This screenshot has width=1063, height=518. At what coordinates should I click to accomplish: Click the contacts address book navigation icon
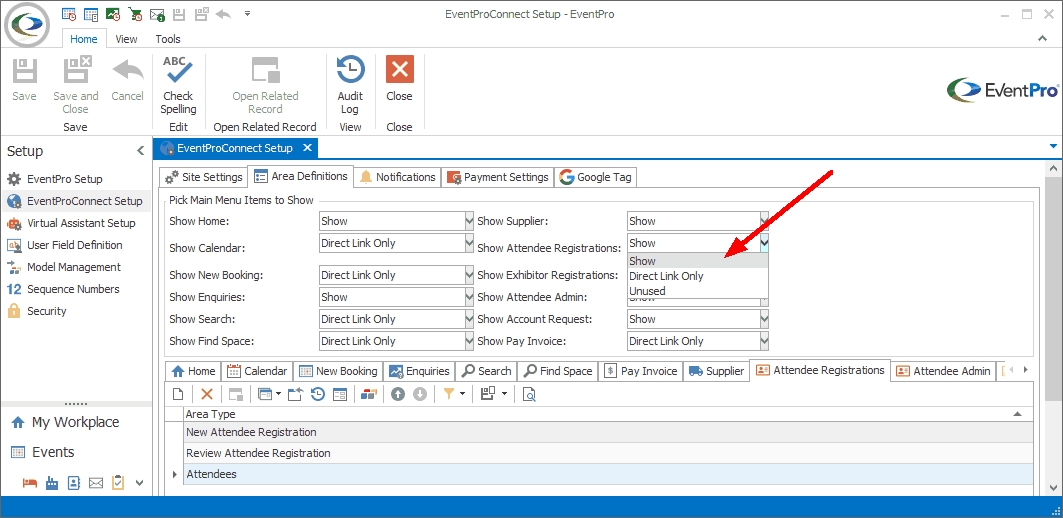[x=74, y=483]
